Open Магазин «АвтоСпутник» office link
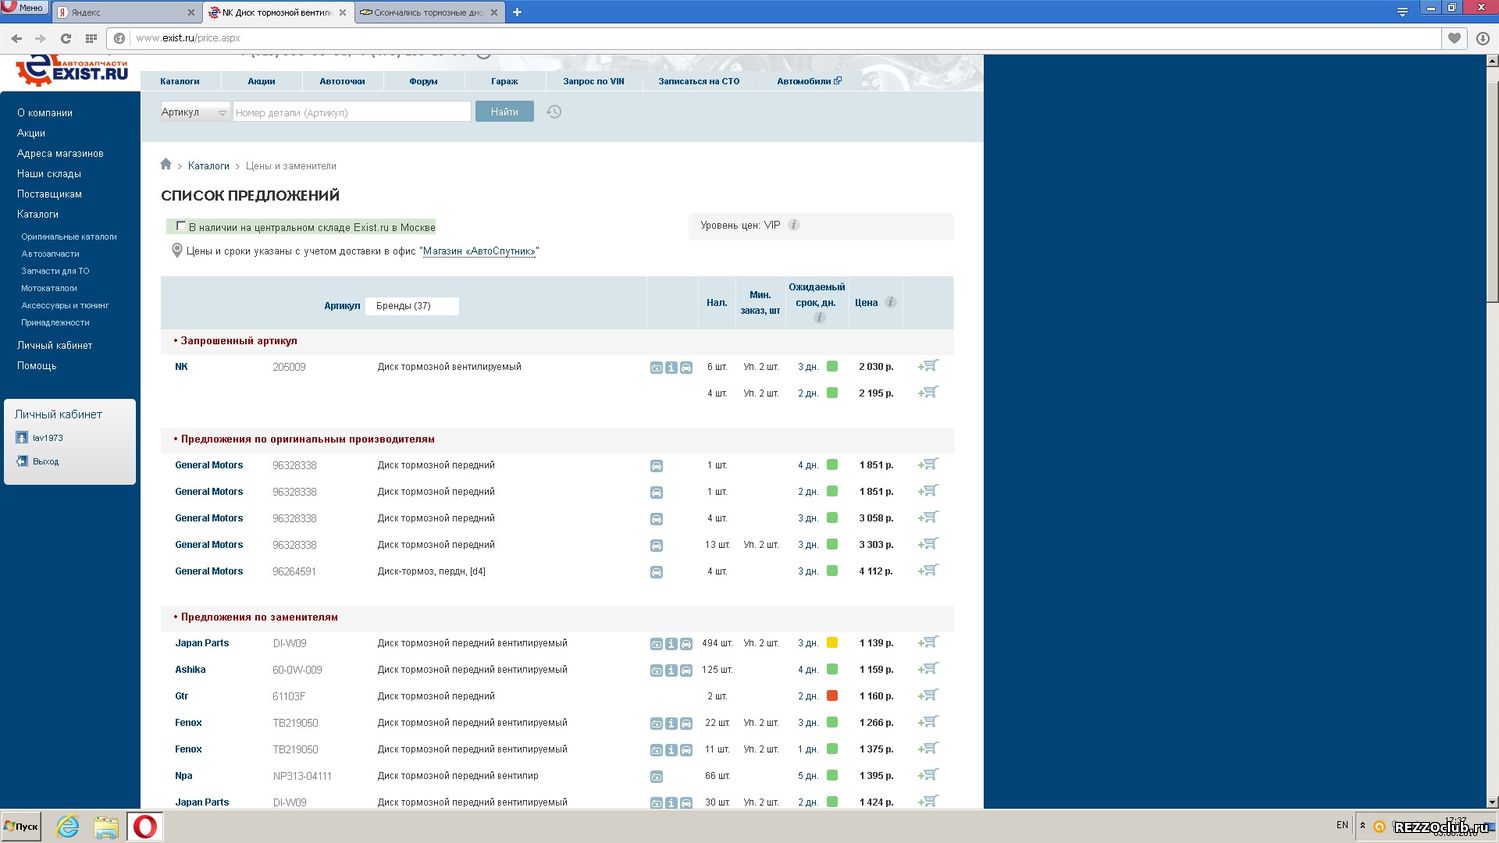The width and height of the screenshot is (1499, 843). pos(479,251)
